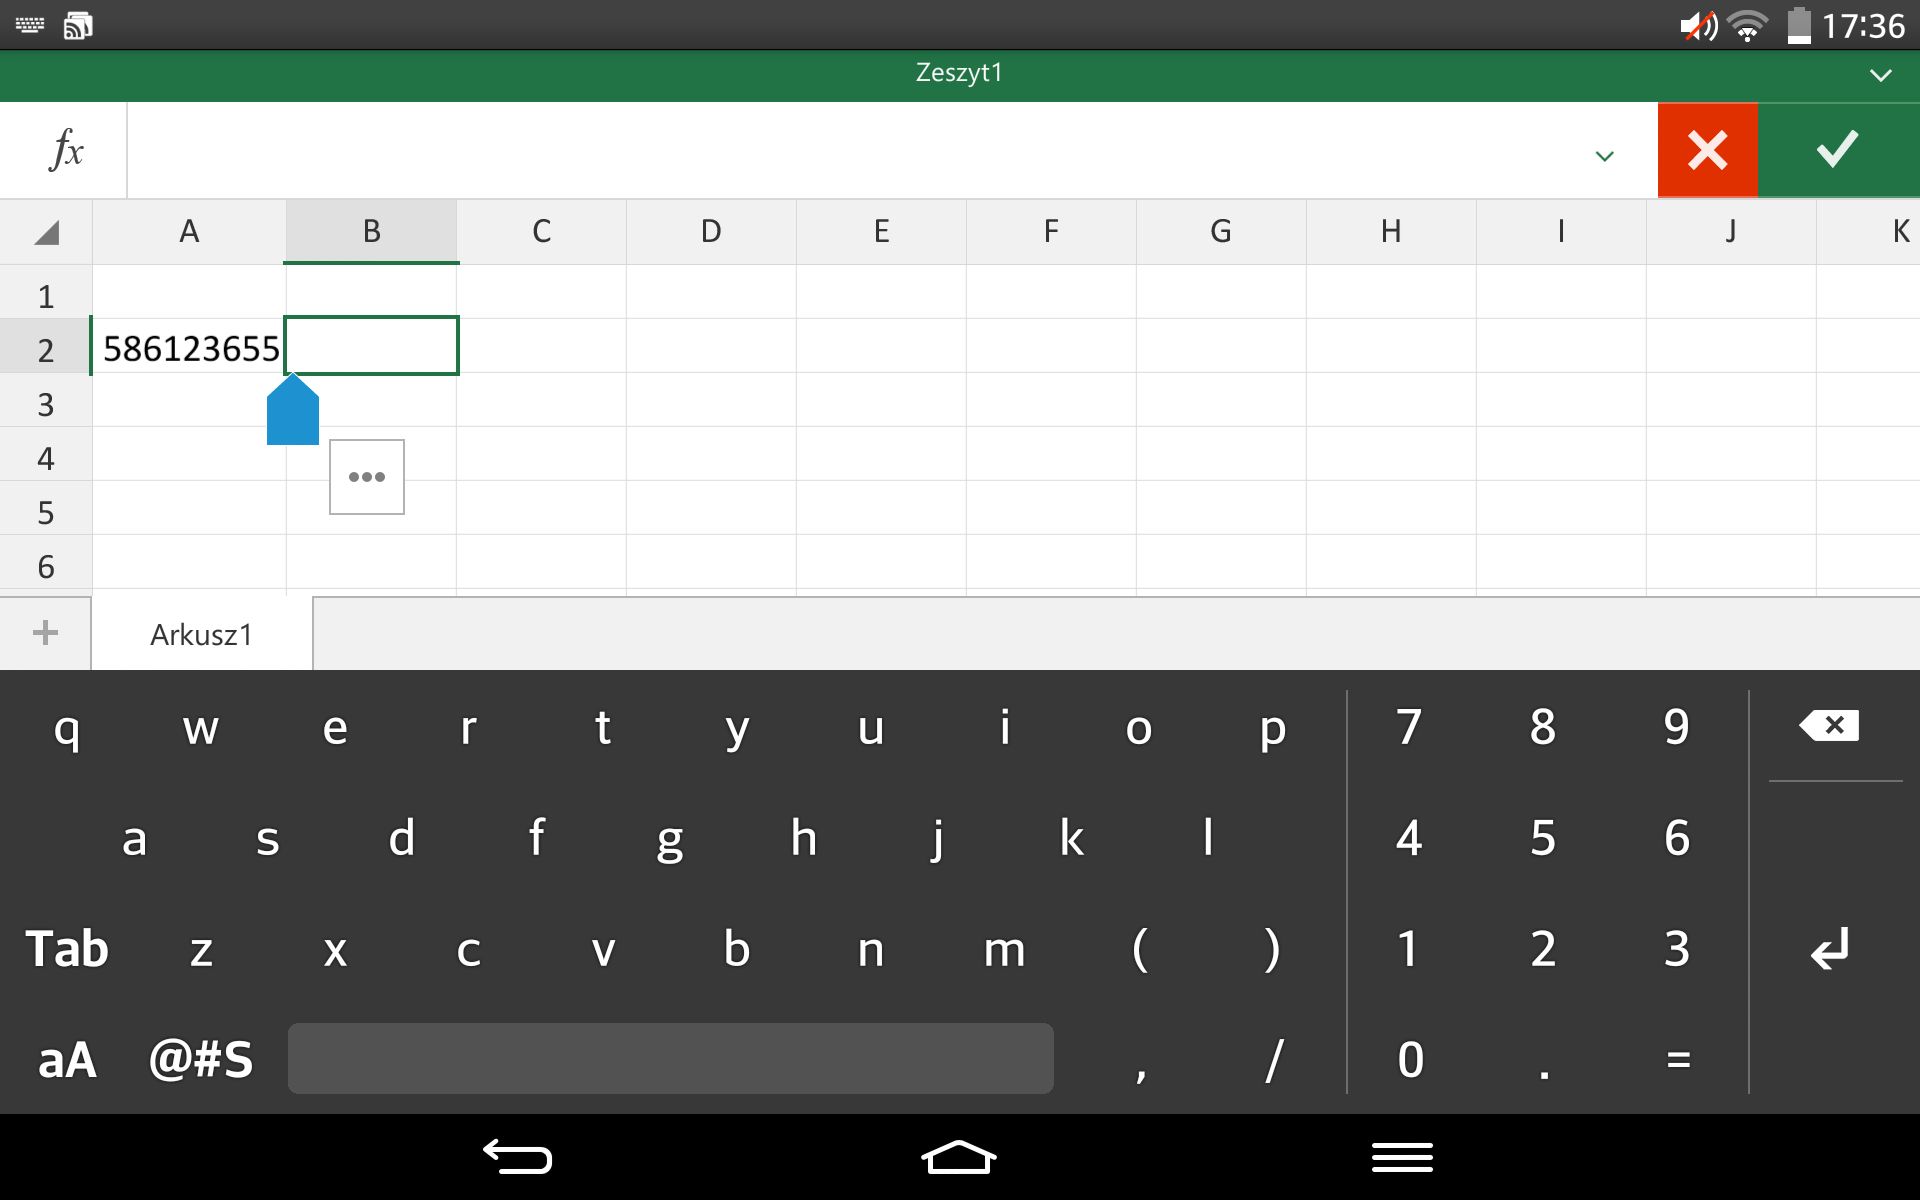The height and width of the screenshot is (1200, 1920).
Task: Select column D header
Action: point(711,232)
